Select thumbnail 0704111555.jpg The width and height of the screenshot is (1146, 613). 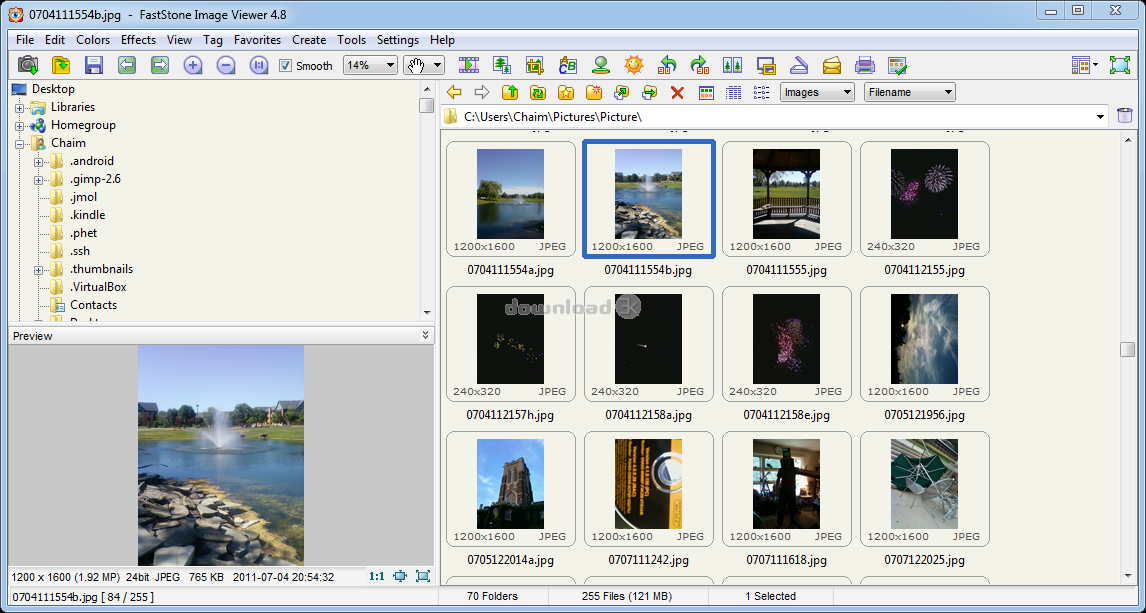[786, 199]
